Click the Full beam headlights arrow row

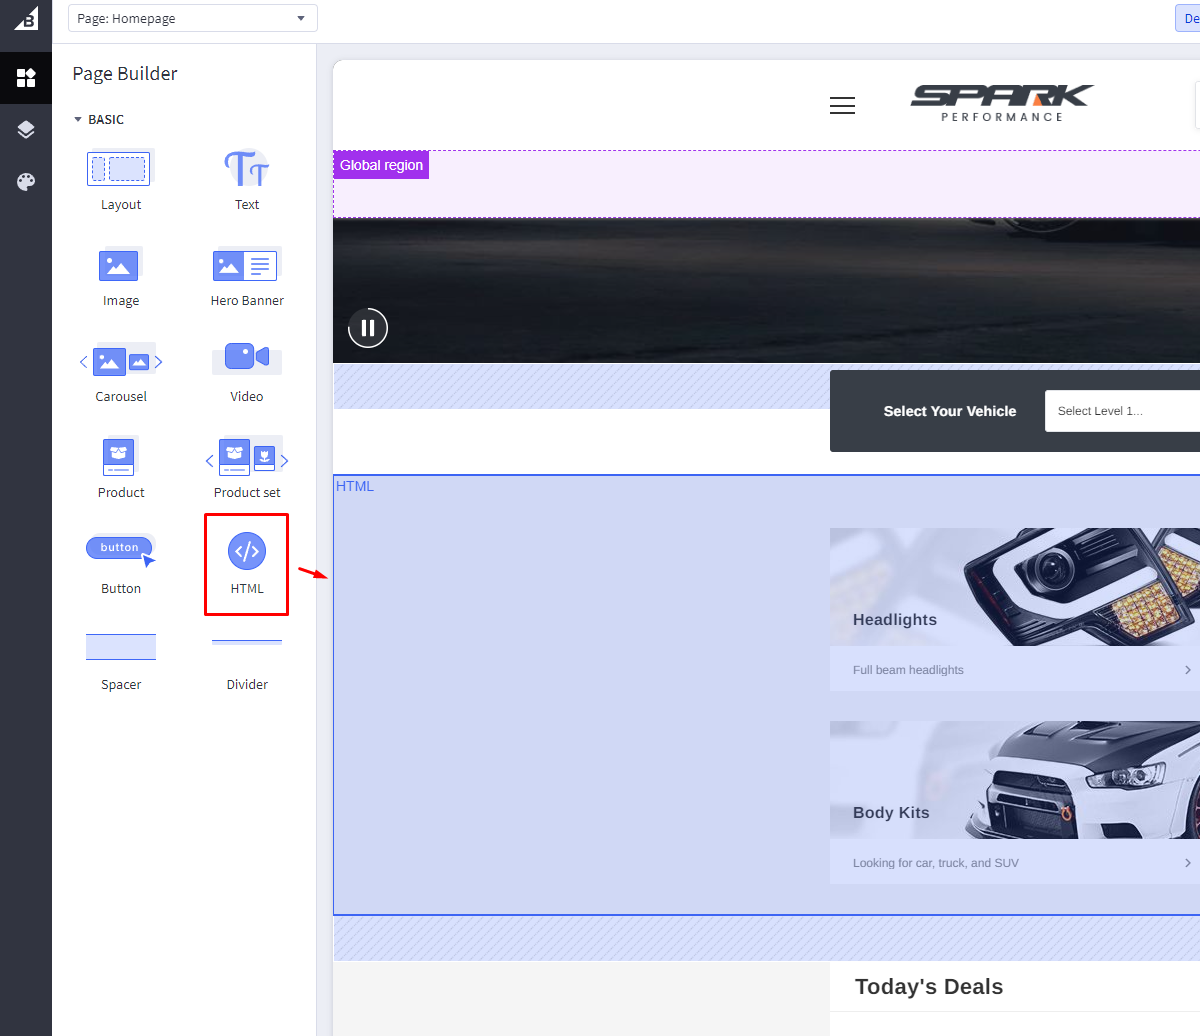point(1015,669)
